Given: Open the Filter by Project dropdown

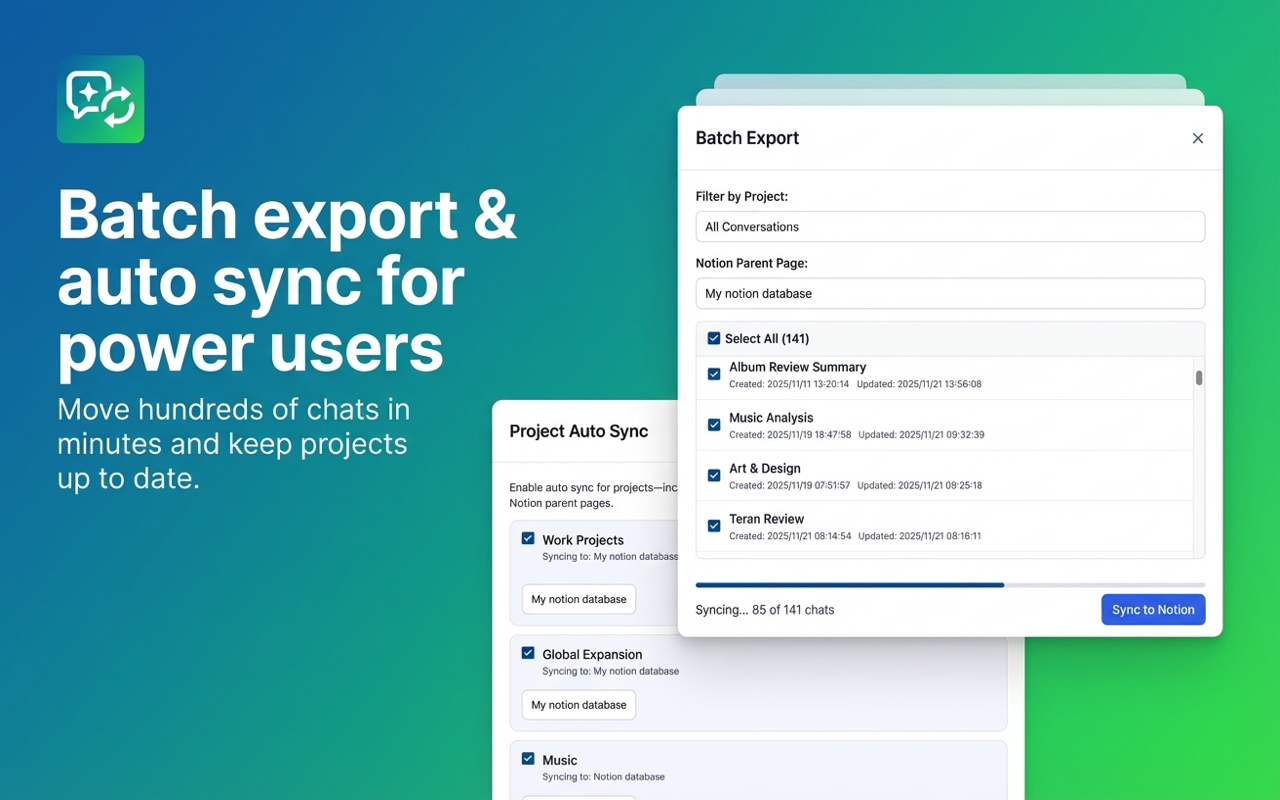Looking at the screenshot, I should pos(950,227).
